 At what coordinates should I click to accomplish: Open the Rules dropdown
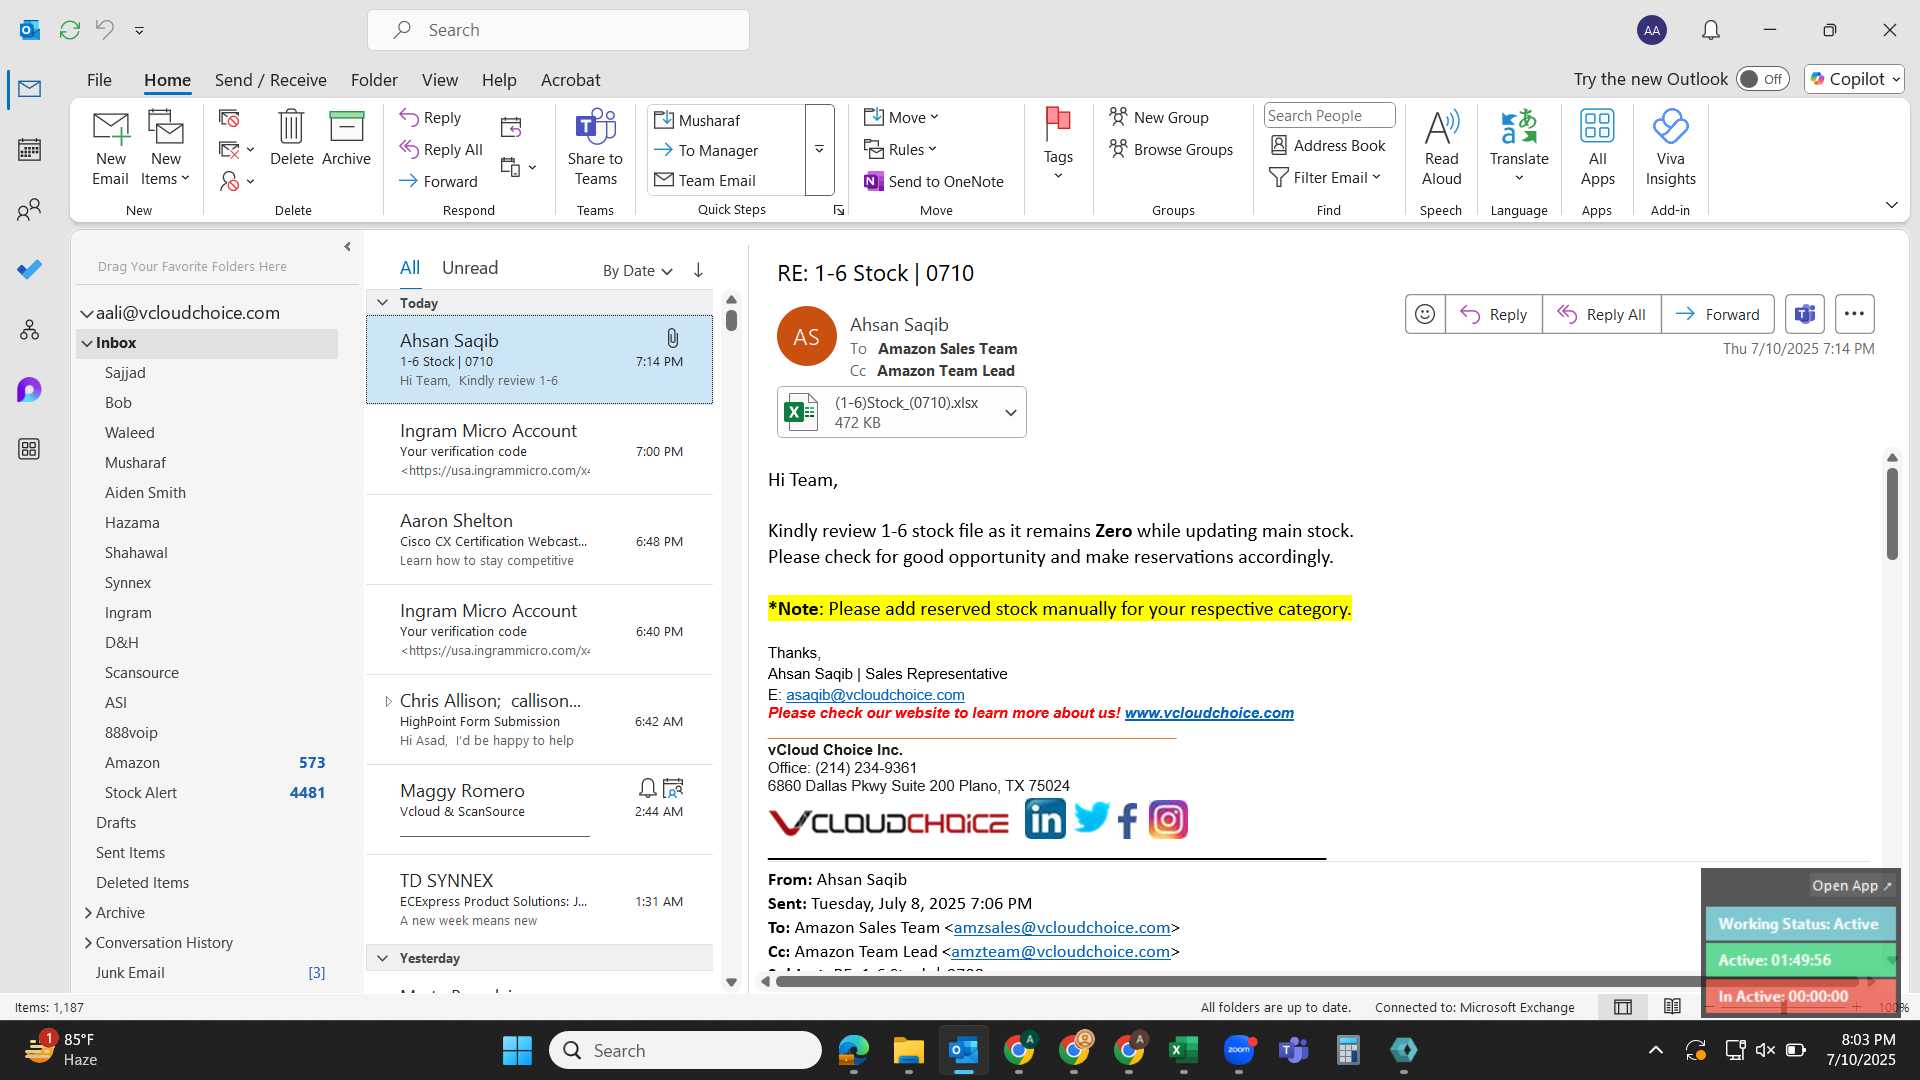tap(900, 149)
